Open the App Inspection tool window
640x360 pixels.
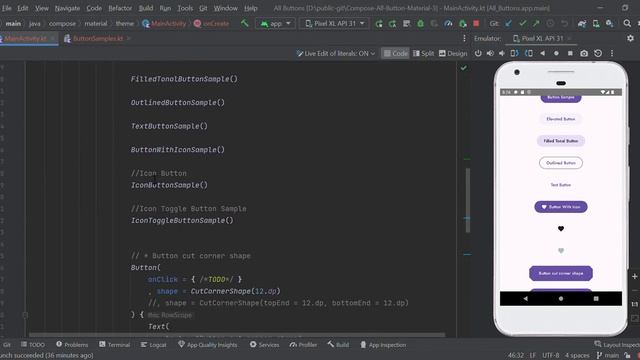click(x=383, y=345)
